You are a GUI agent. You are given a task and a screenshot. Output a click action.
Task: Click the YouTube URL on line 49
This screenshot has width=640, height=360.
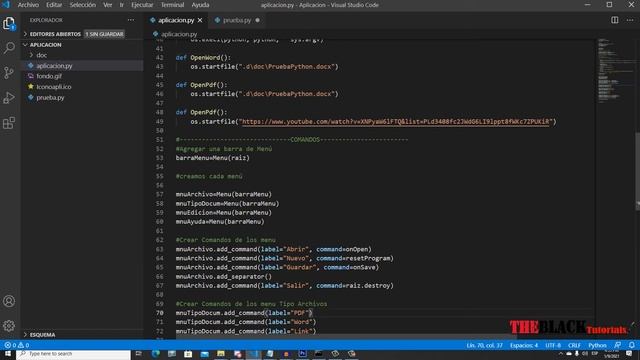tap(396, 122)
